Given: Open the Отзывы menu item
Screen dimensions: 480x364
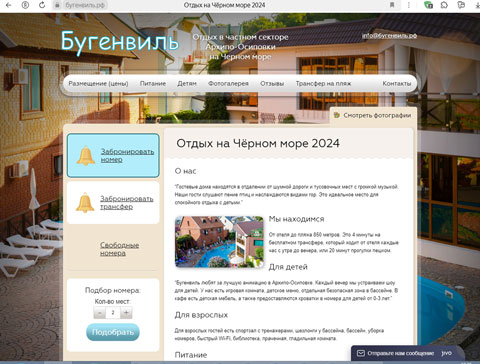Looking at the screenshot, I should 272,83.
